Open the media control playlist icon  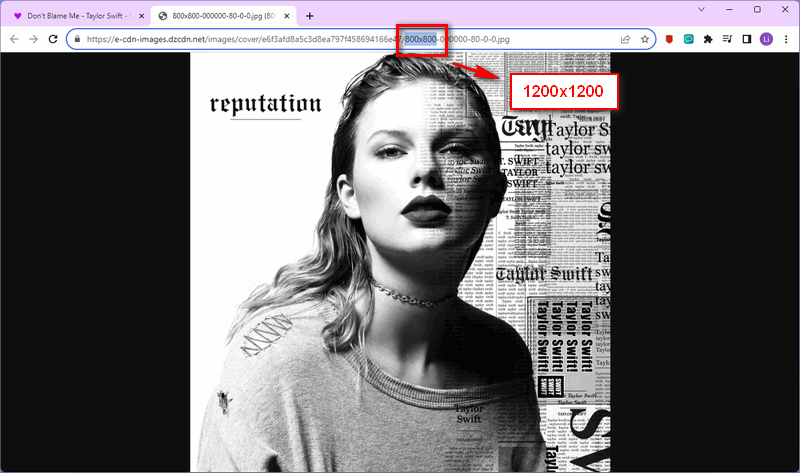point(728,39)
